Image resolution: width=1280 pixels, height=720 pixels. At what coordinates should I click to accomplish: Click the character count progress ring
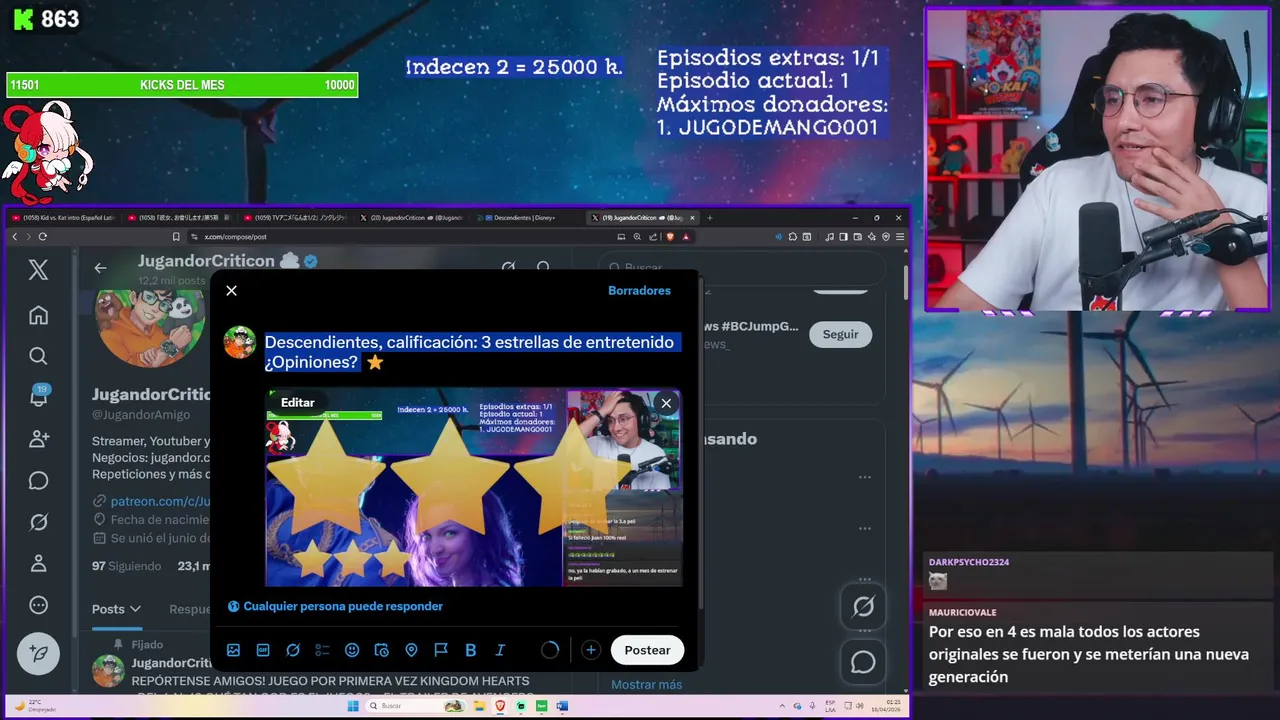[550, 650]
